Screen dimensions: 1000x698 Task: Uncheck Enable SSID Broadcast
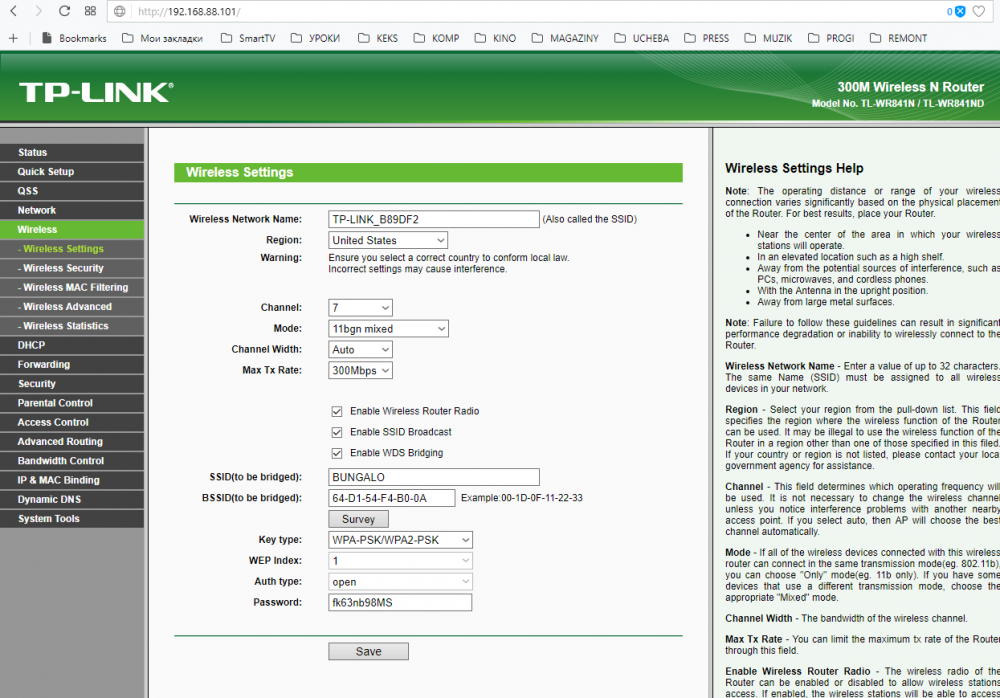coord(337,432)
